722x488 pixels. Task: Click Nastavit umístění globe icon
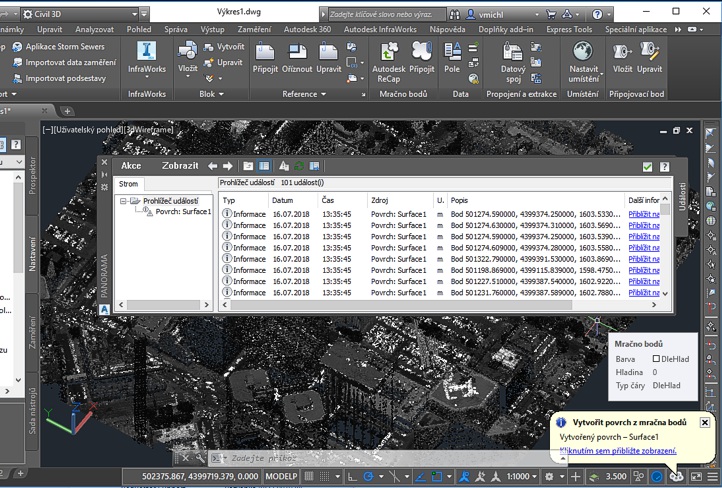(x=582, y=51)
